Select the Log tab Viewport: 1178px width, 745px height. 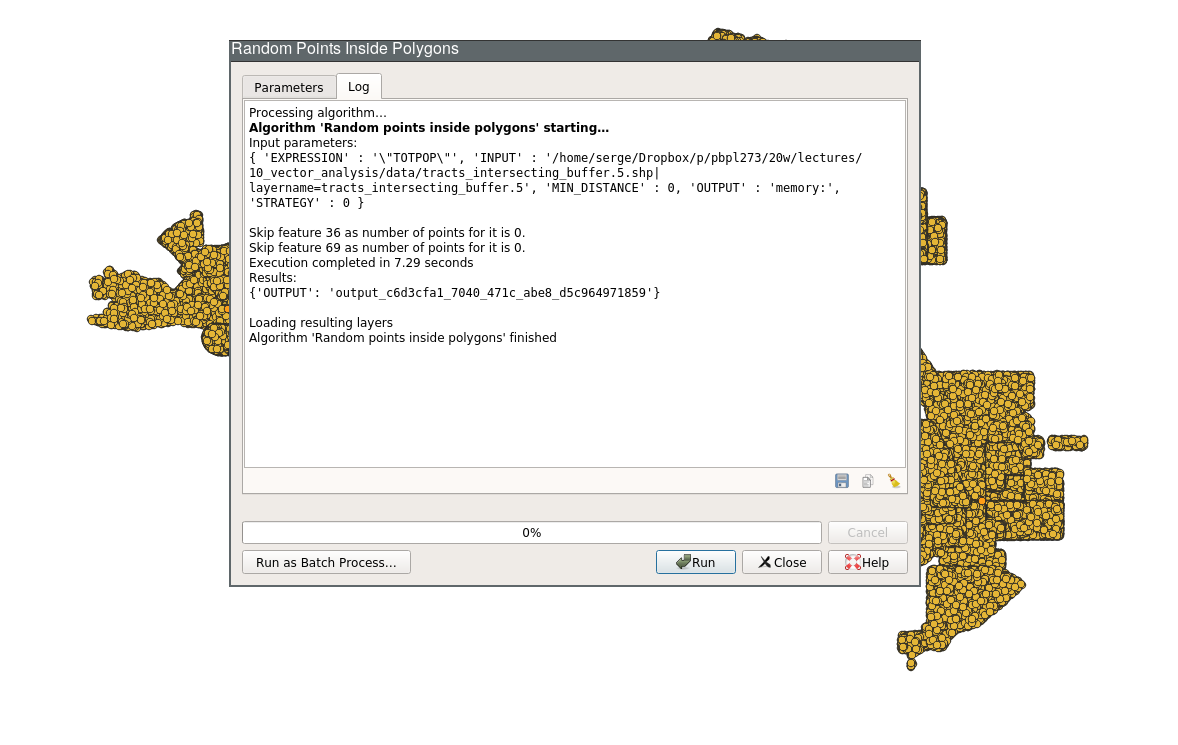tap(359, 87)
